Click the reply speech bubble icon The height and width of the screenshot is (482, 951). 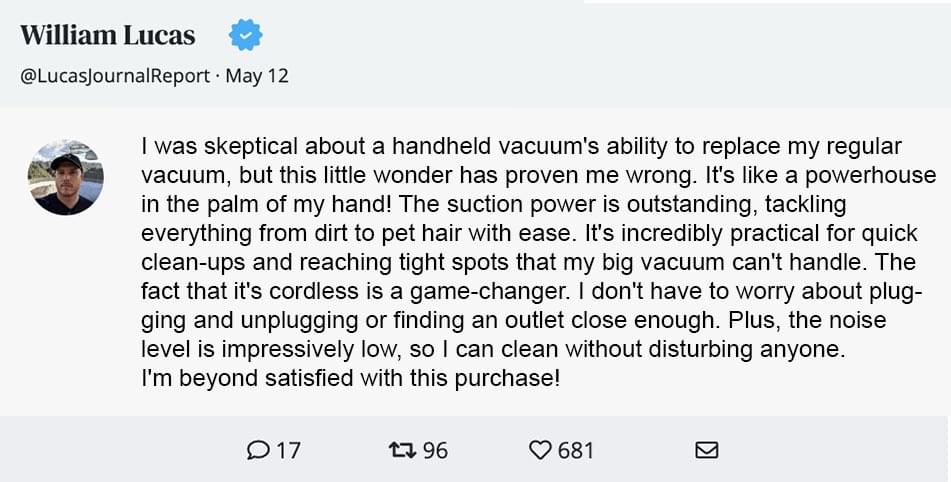[258, 450]
